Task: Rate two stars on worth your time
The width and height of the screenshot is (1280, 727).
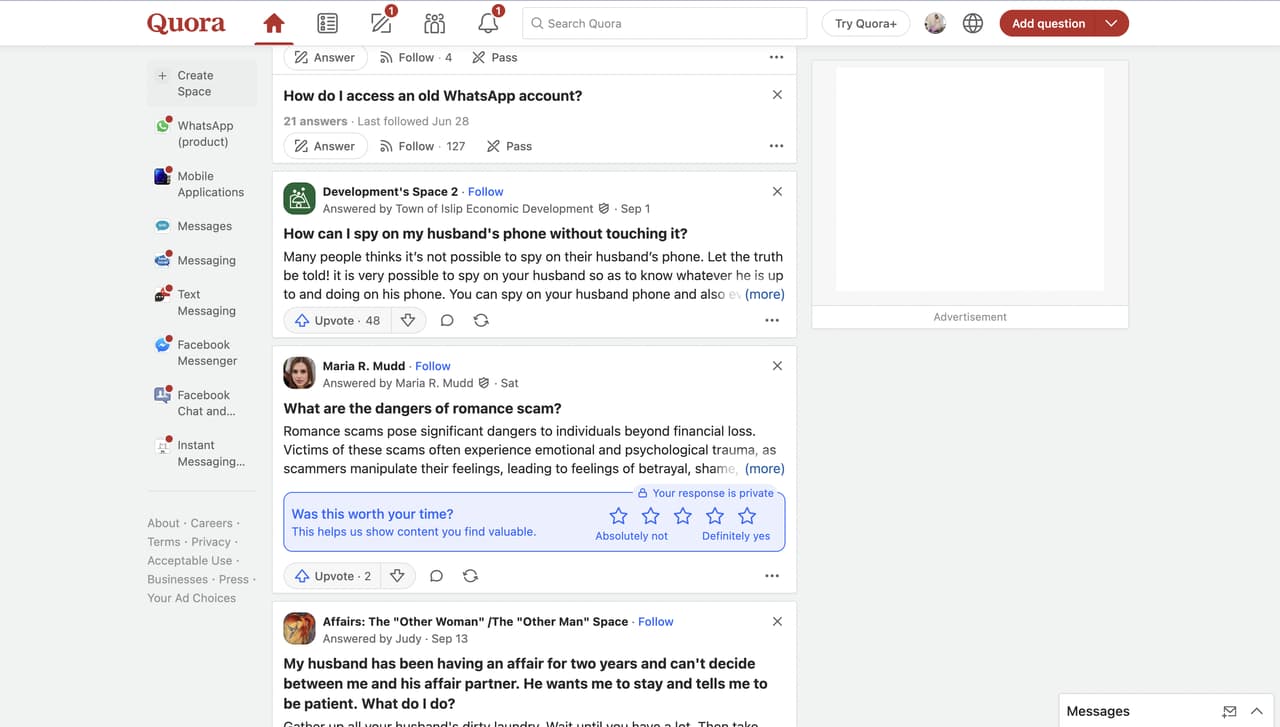Action: click(651, 516)
